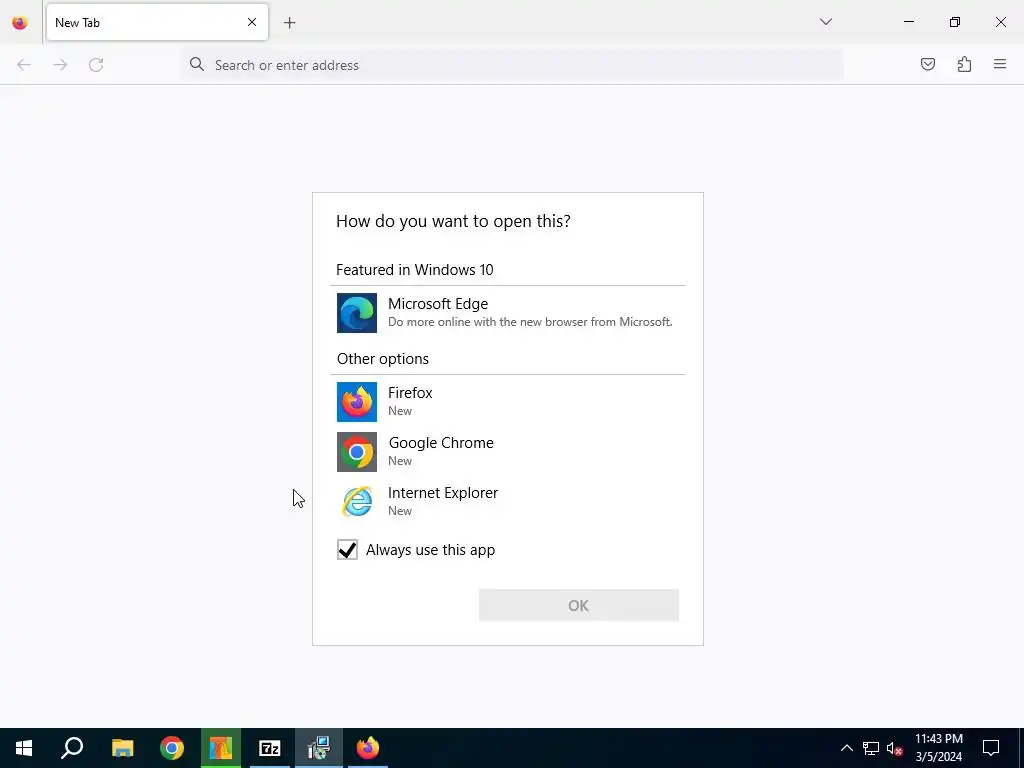Open a new tab with the plus button
The width and height of the screenshot is (1024, 768).
coord(289,23)
